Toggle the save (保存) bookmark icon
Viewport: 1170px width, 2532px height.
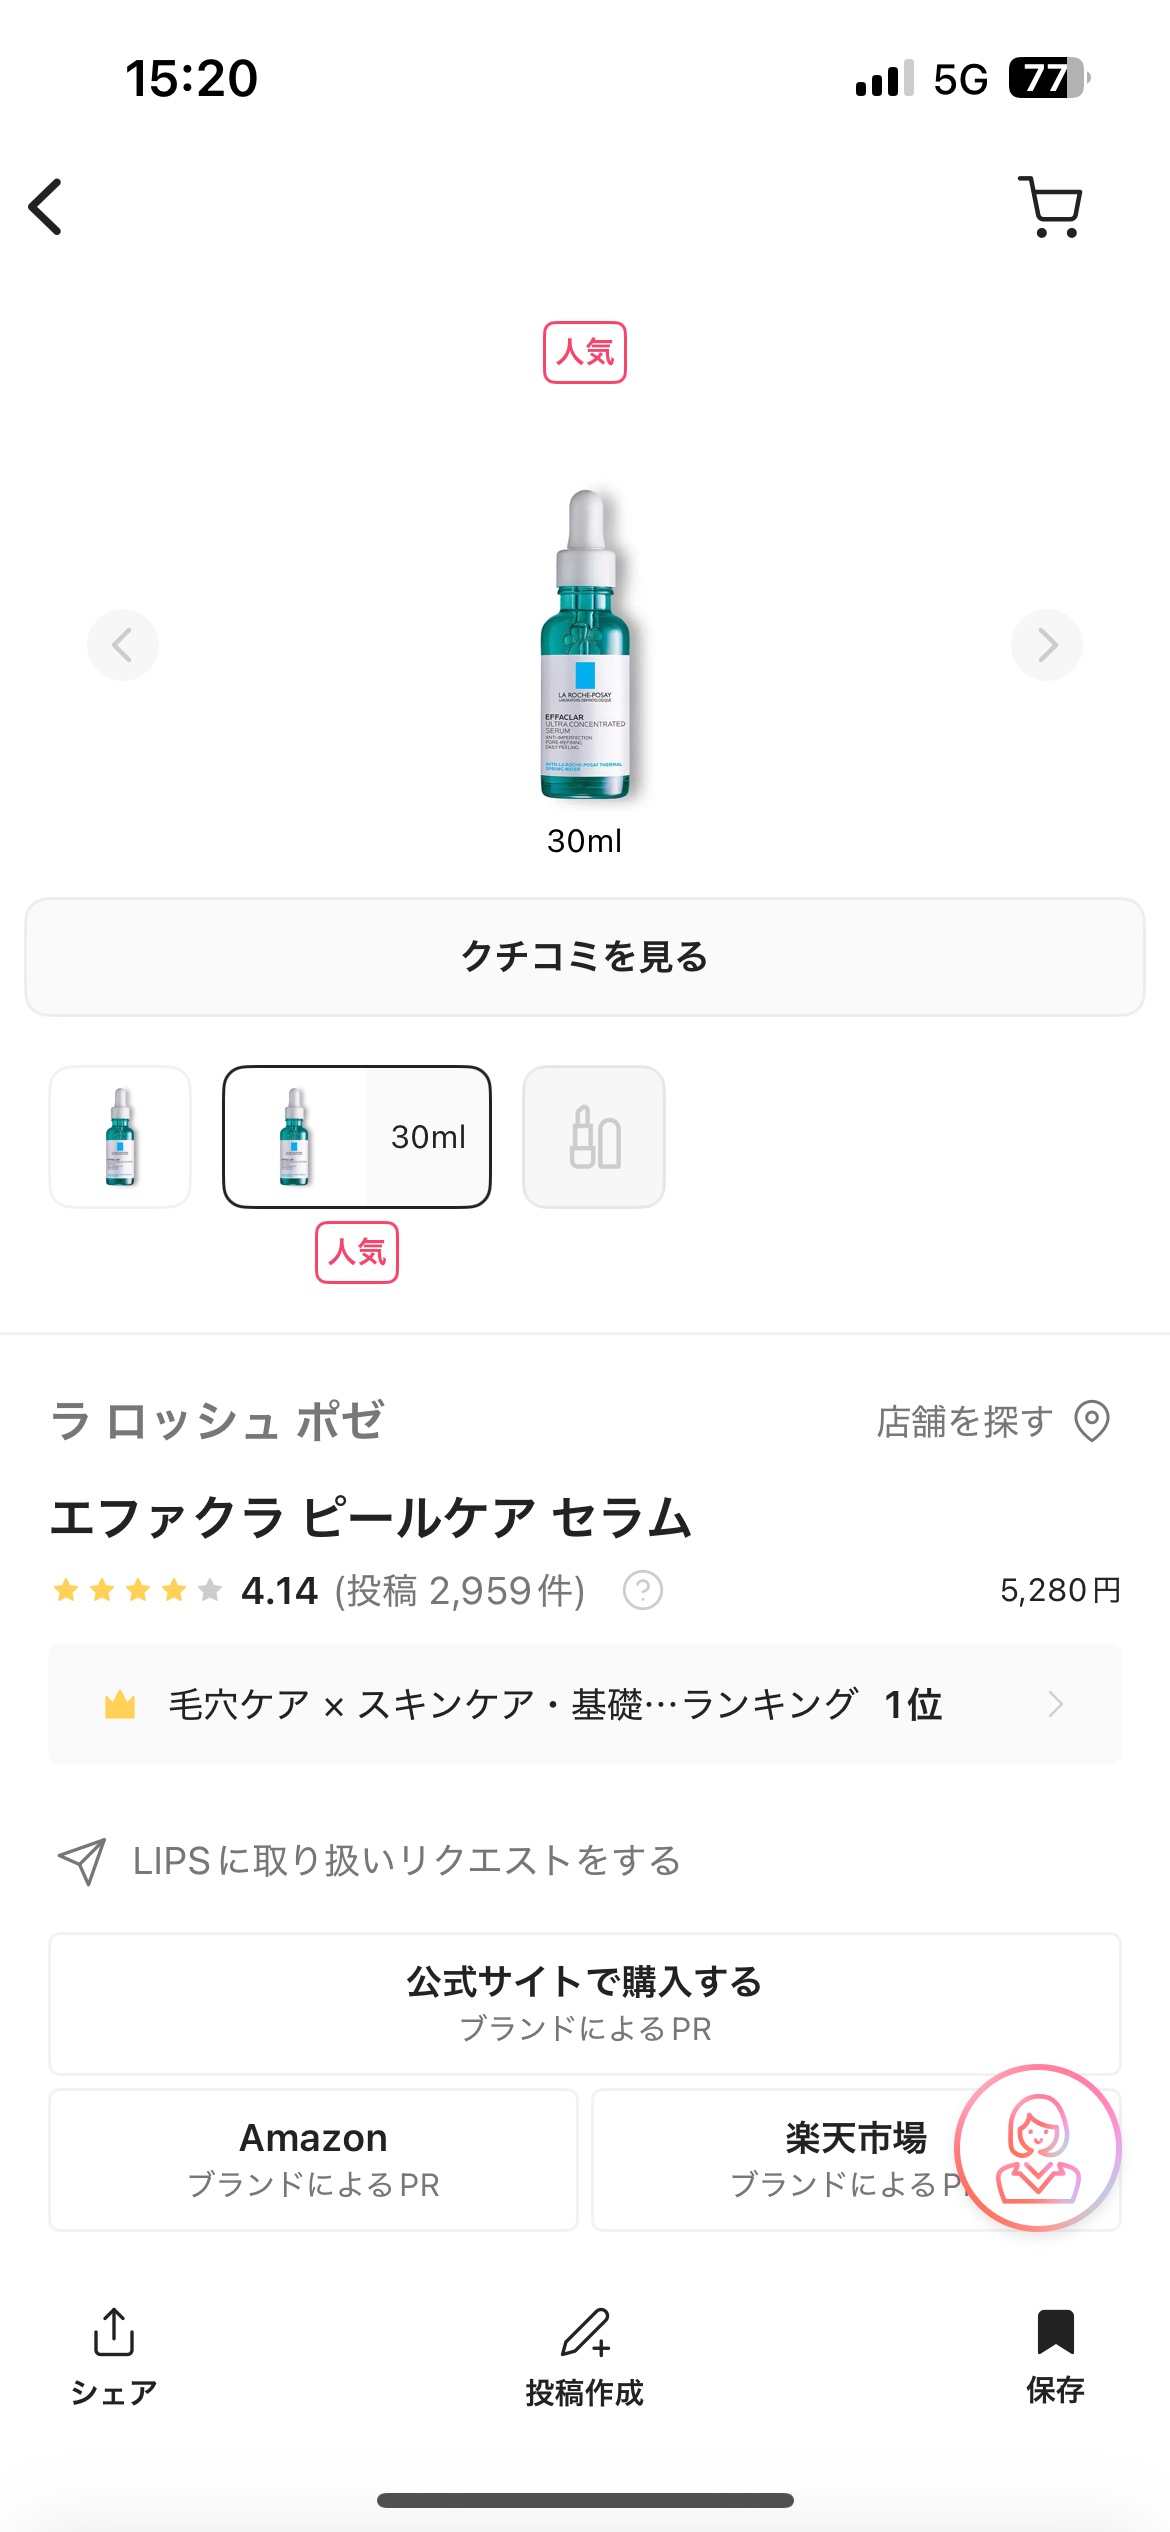click(x=1055, y=2334)
